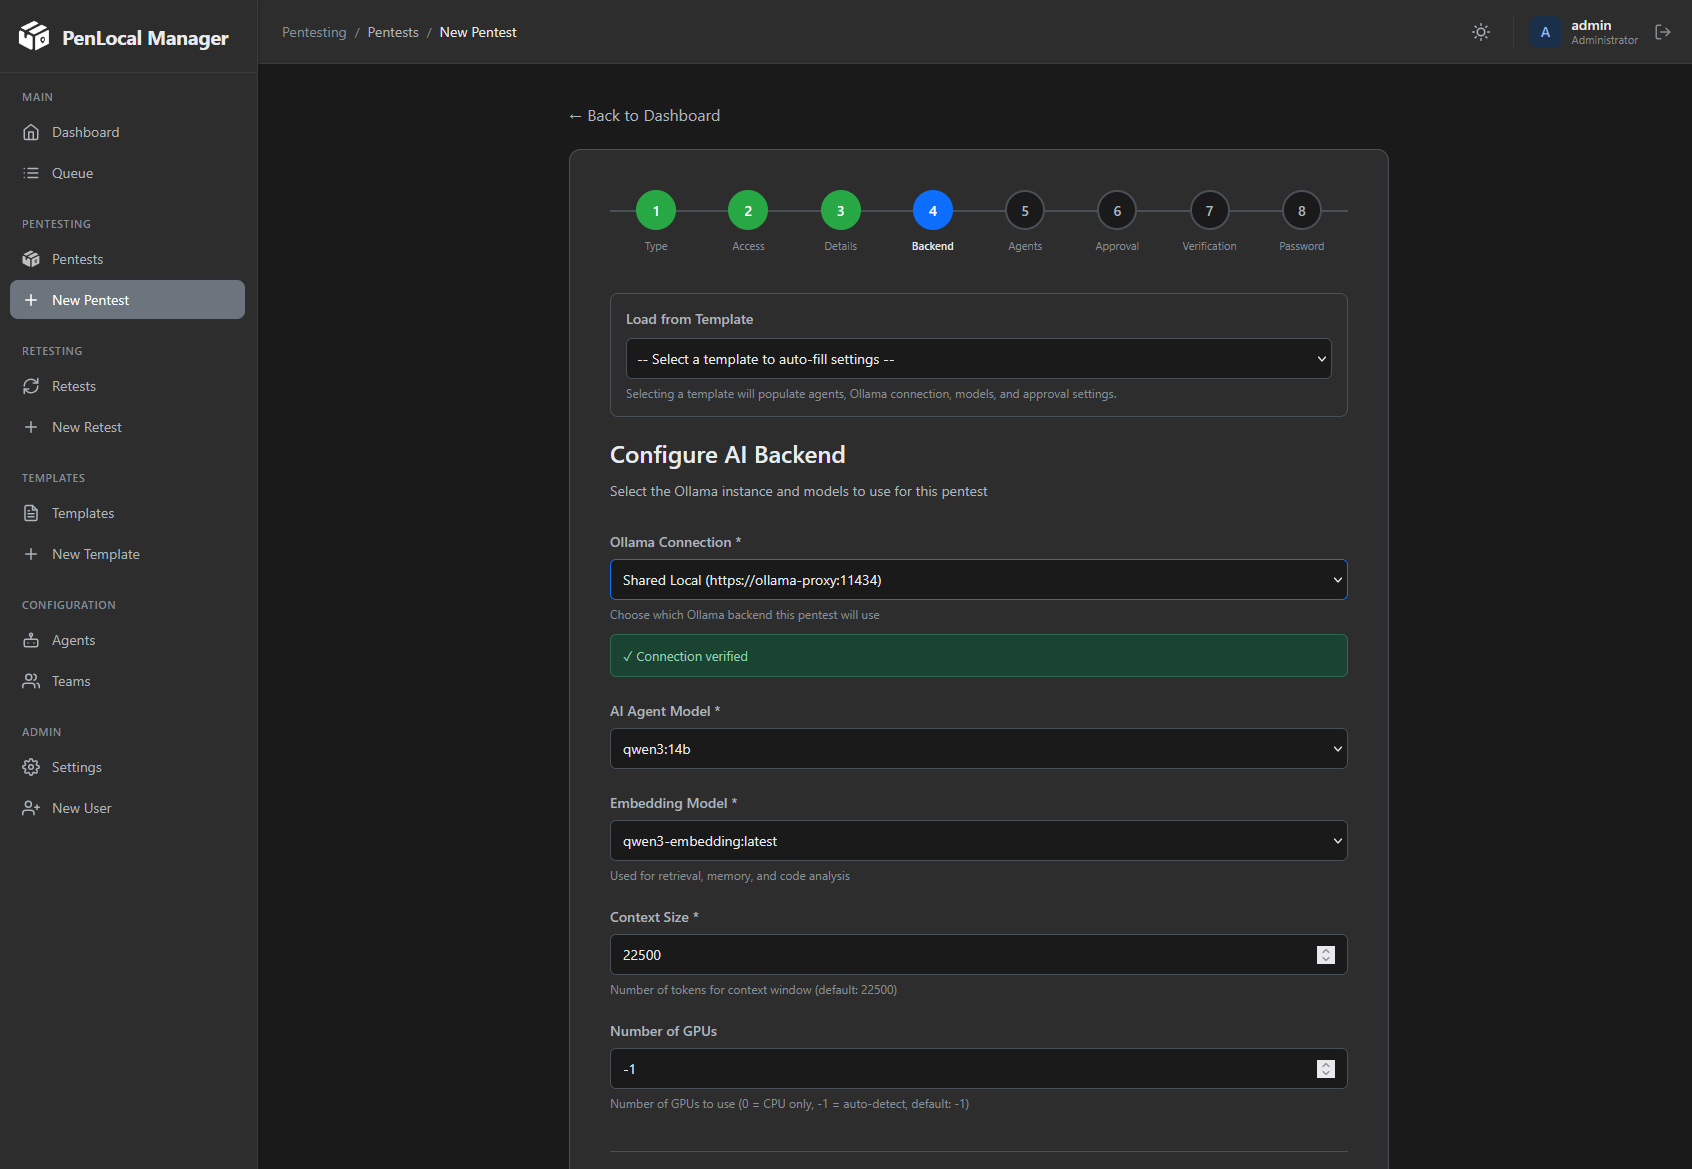This screenshot has height=1169, width=1692.
Task: Open Settings via the gear icon
Action: click(31, 767)
